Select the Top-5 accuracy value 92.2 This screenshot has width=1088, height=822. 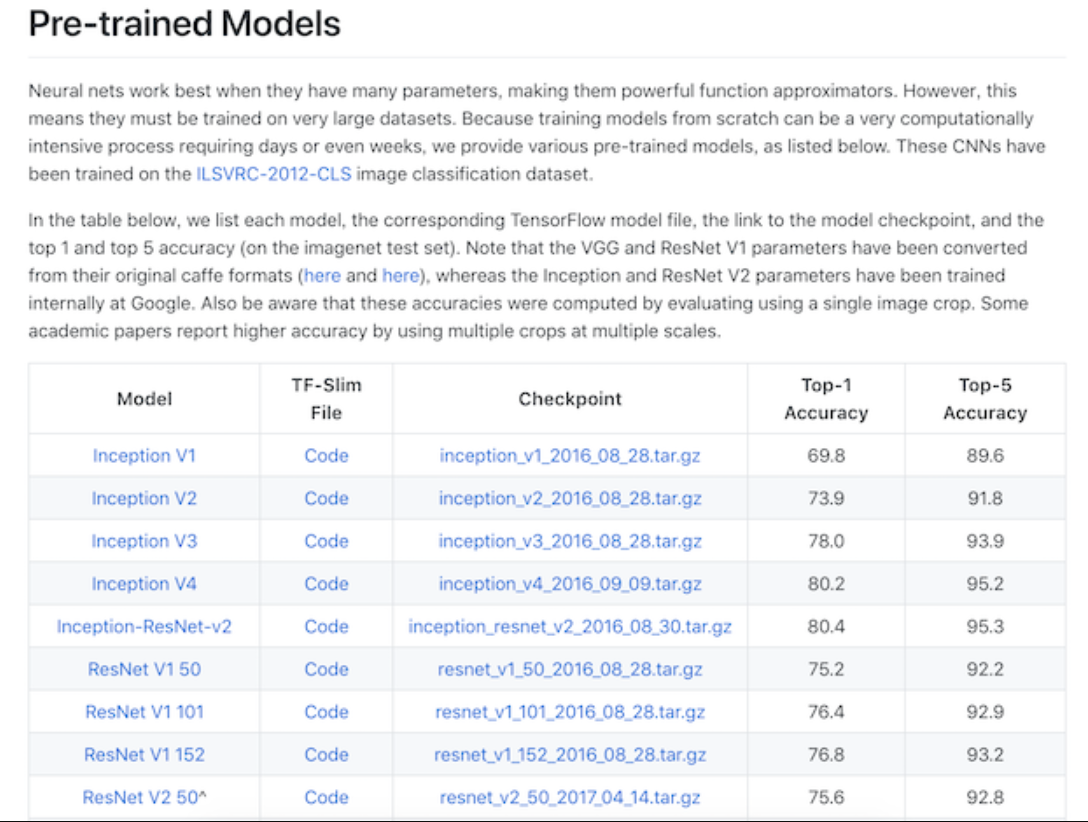pyautogui.click(x=985, y=669)
